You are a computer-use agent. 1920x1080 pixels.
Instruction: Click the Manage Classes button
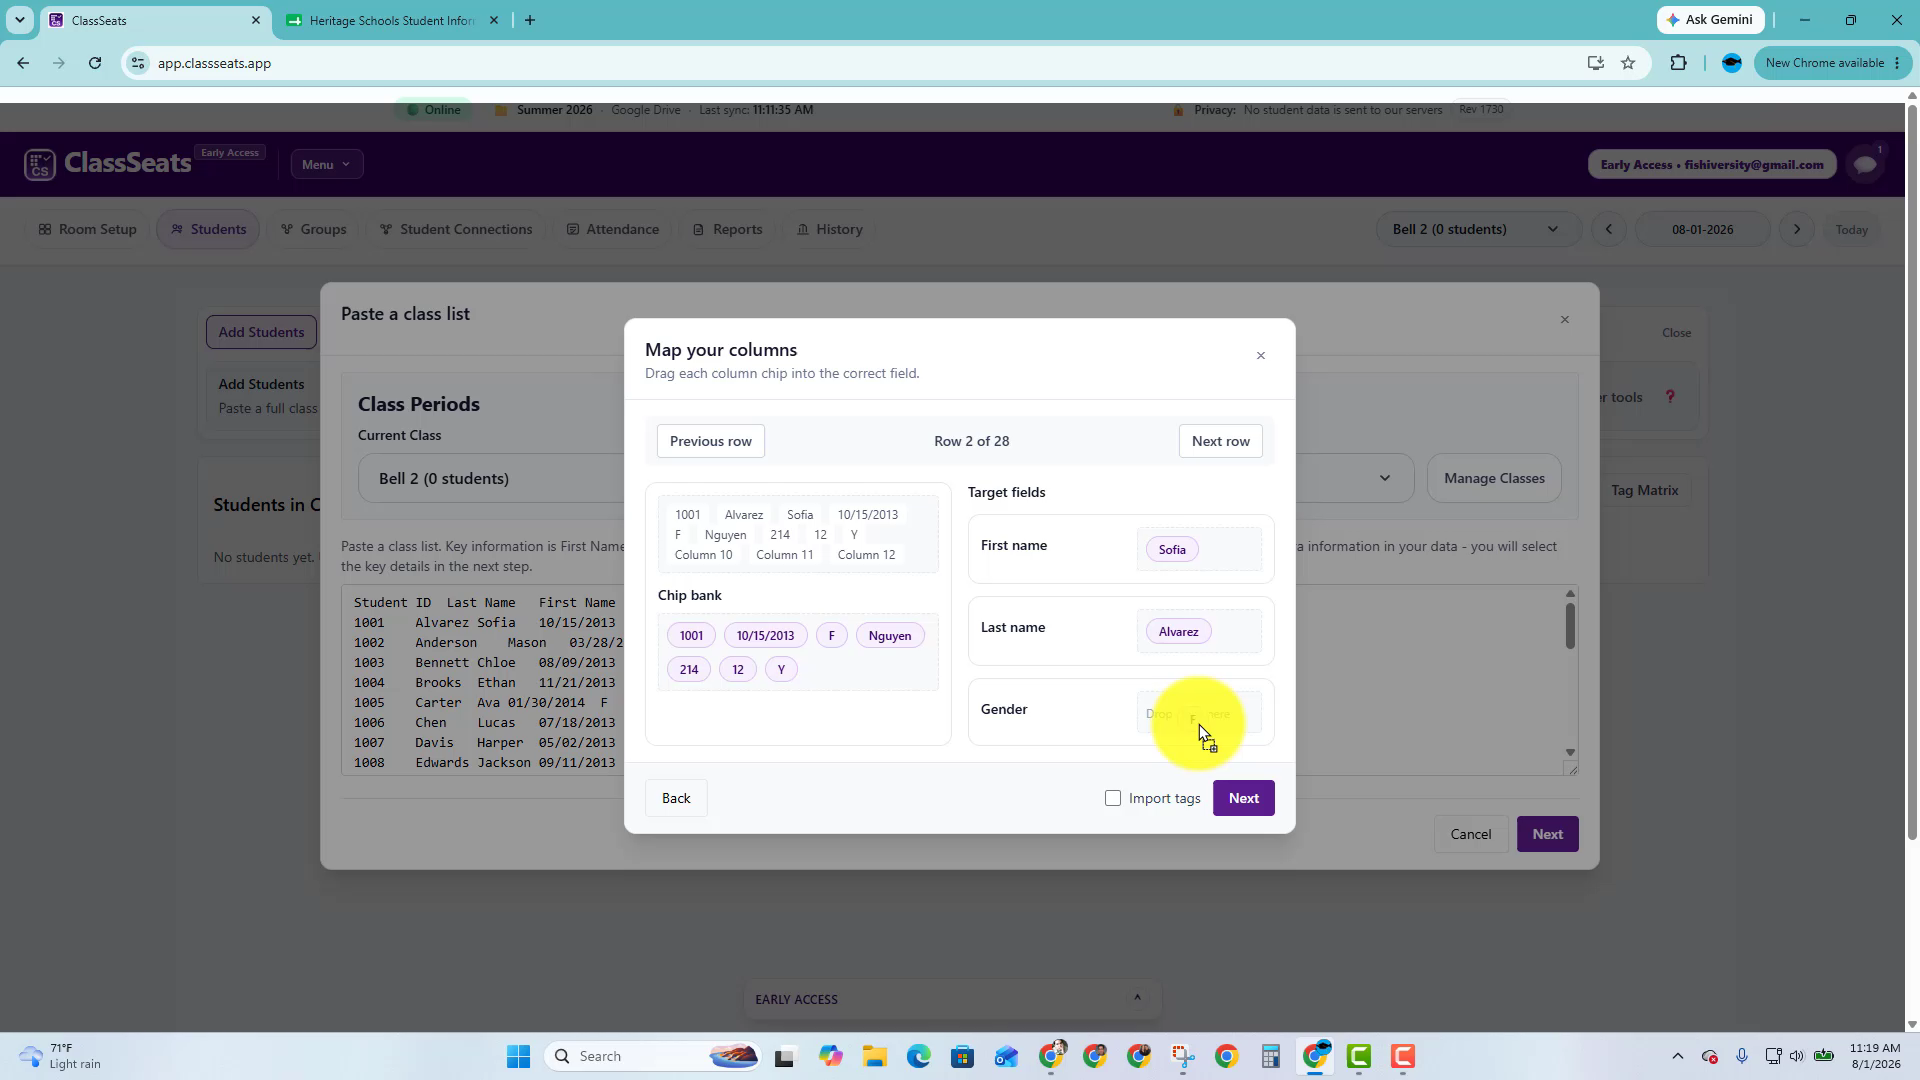(1494, 478)
